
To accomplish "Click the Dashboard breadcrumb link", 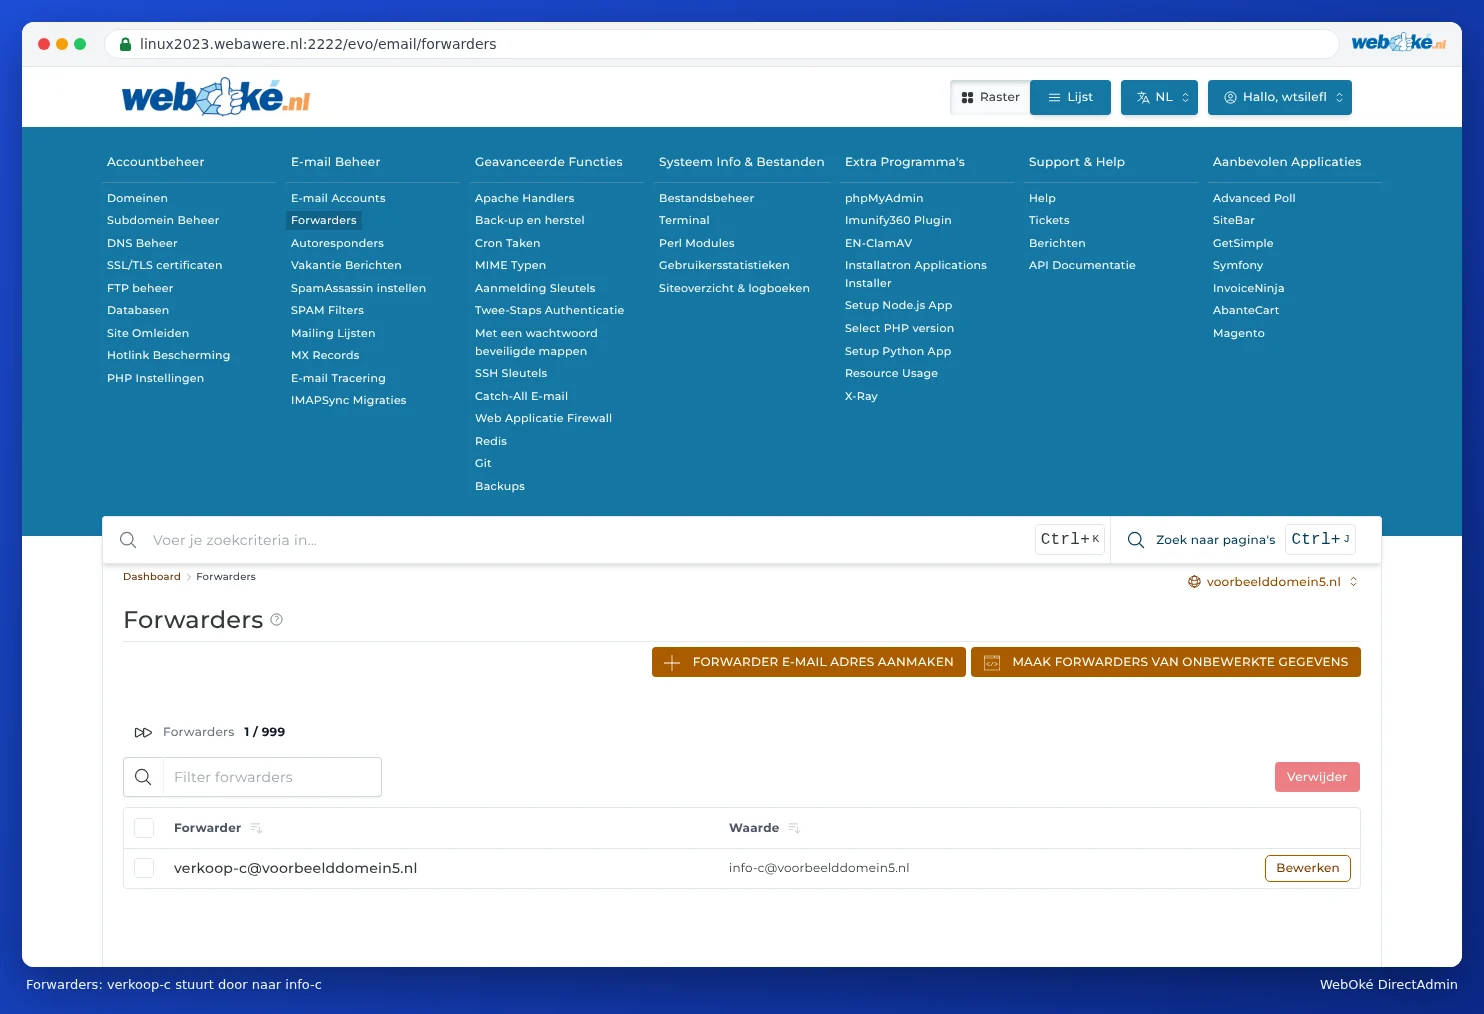I will [x=152, y=577].
